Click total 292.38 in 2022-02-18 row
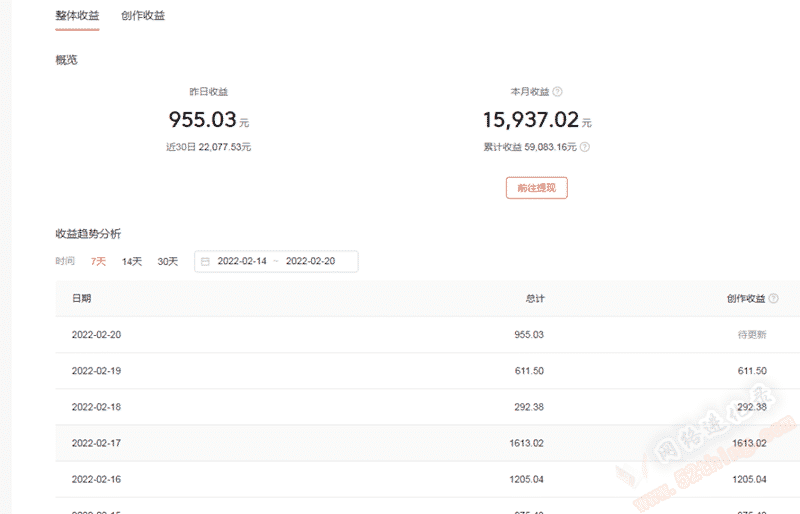The width and height of the screenshot is (800, 514). coord(529,407)
